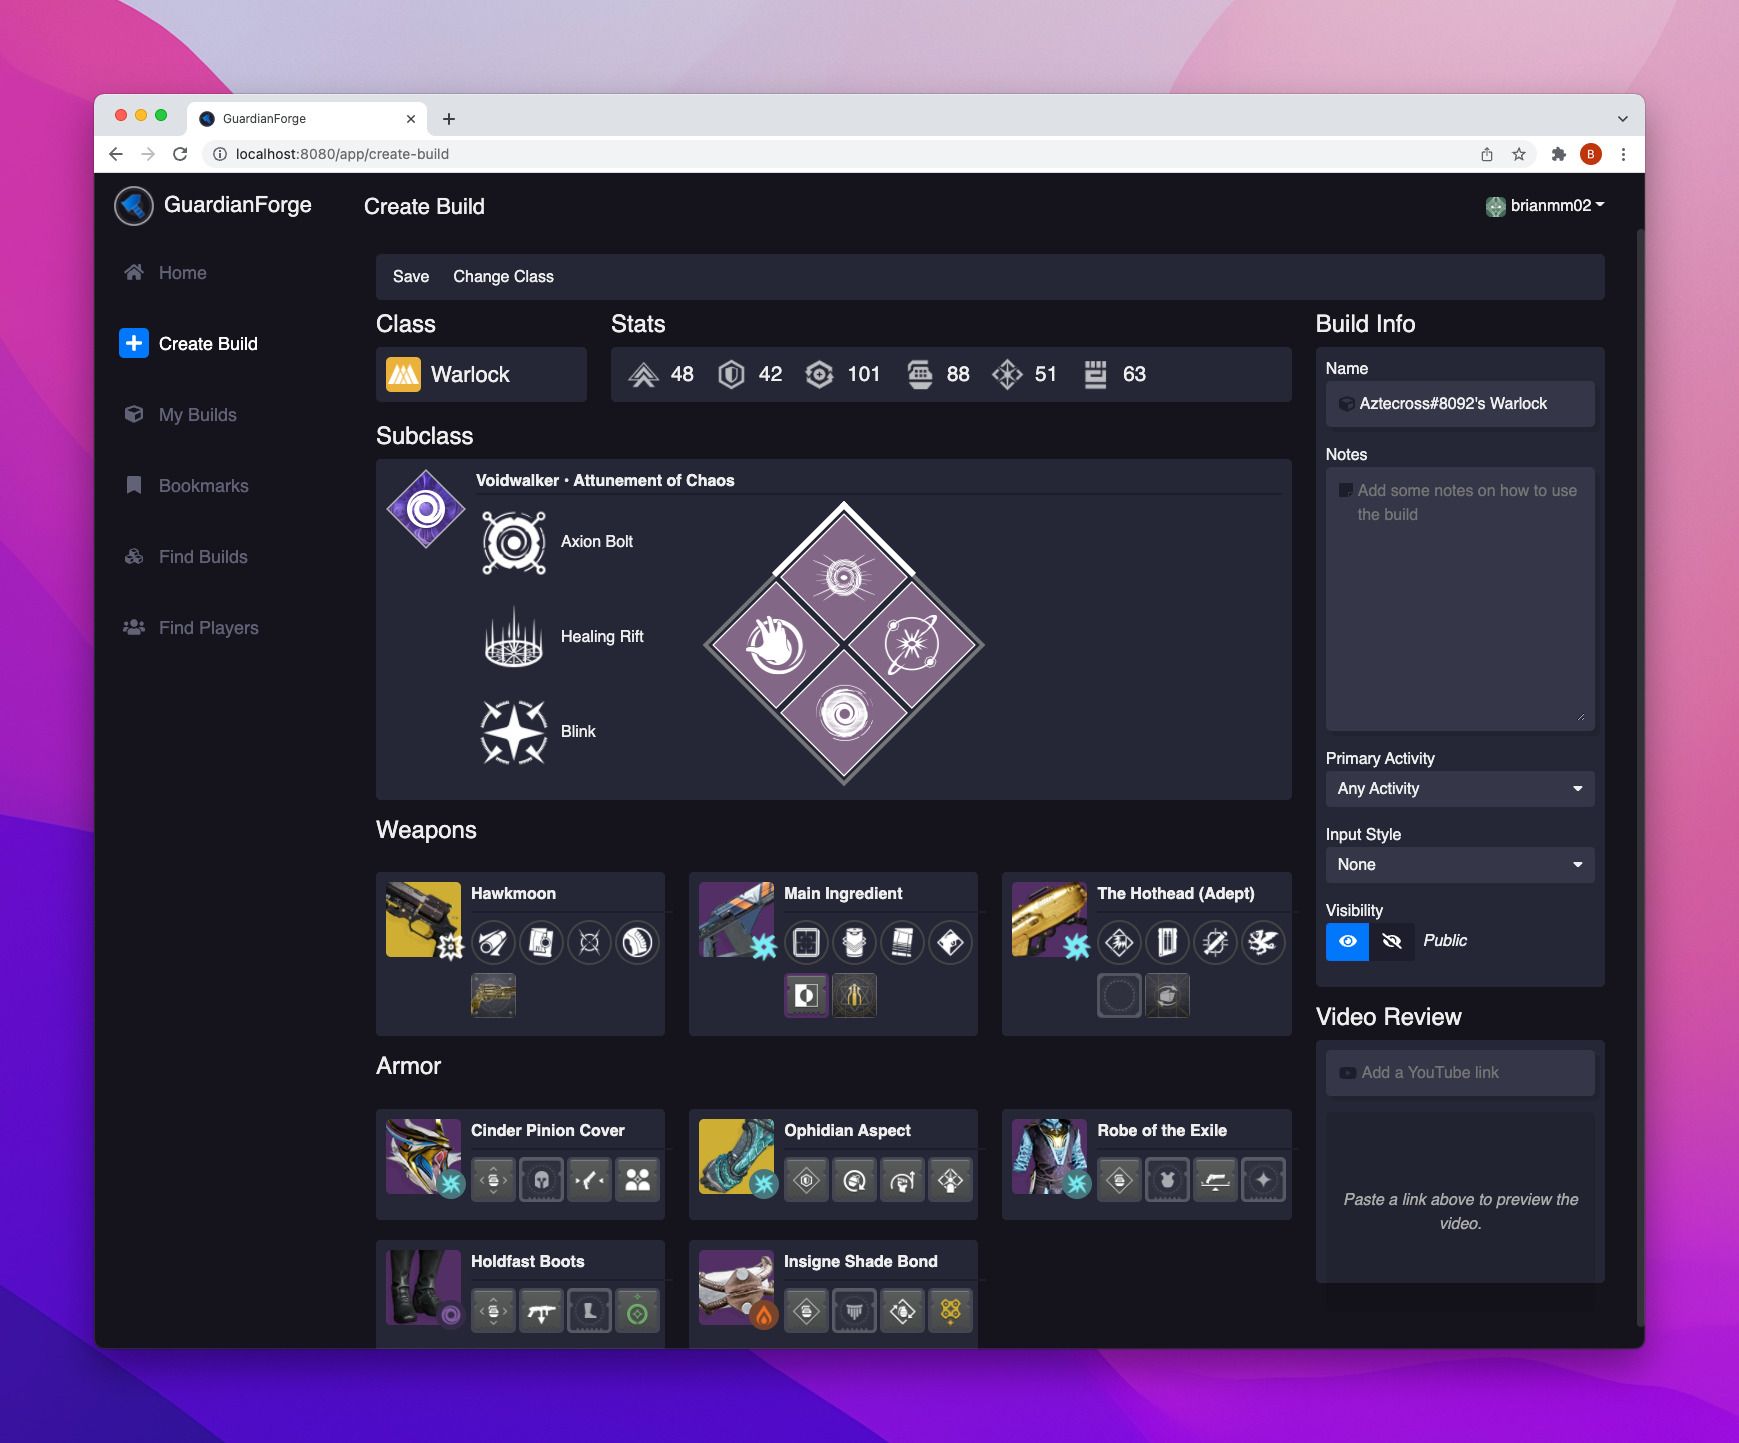Image resolution: width=1739 pixels, height=1443 pixels.
Task: Open Find Builds in sidebar
Action: pyautogui.click(x=185, y=557)
